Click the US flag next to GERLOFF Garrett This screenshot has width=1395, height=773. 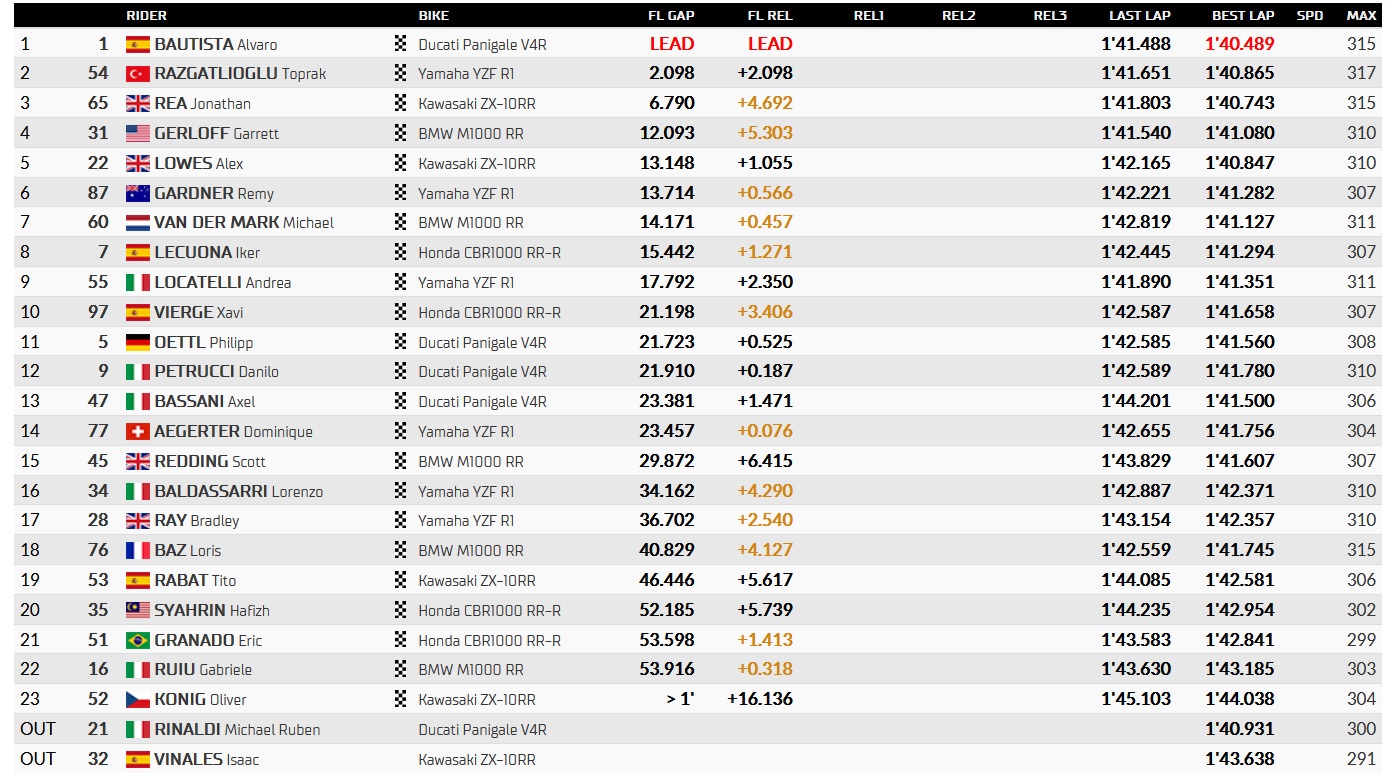(138, 133)
